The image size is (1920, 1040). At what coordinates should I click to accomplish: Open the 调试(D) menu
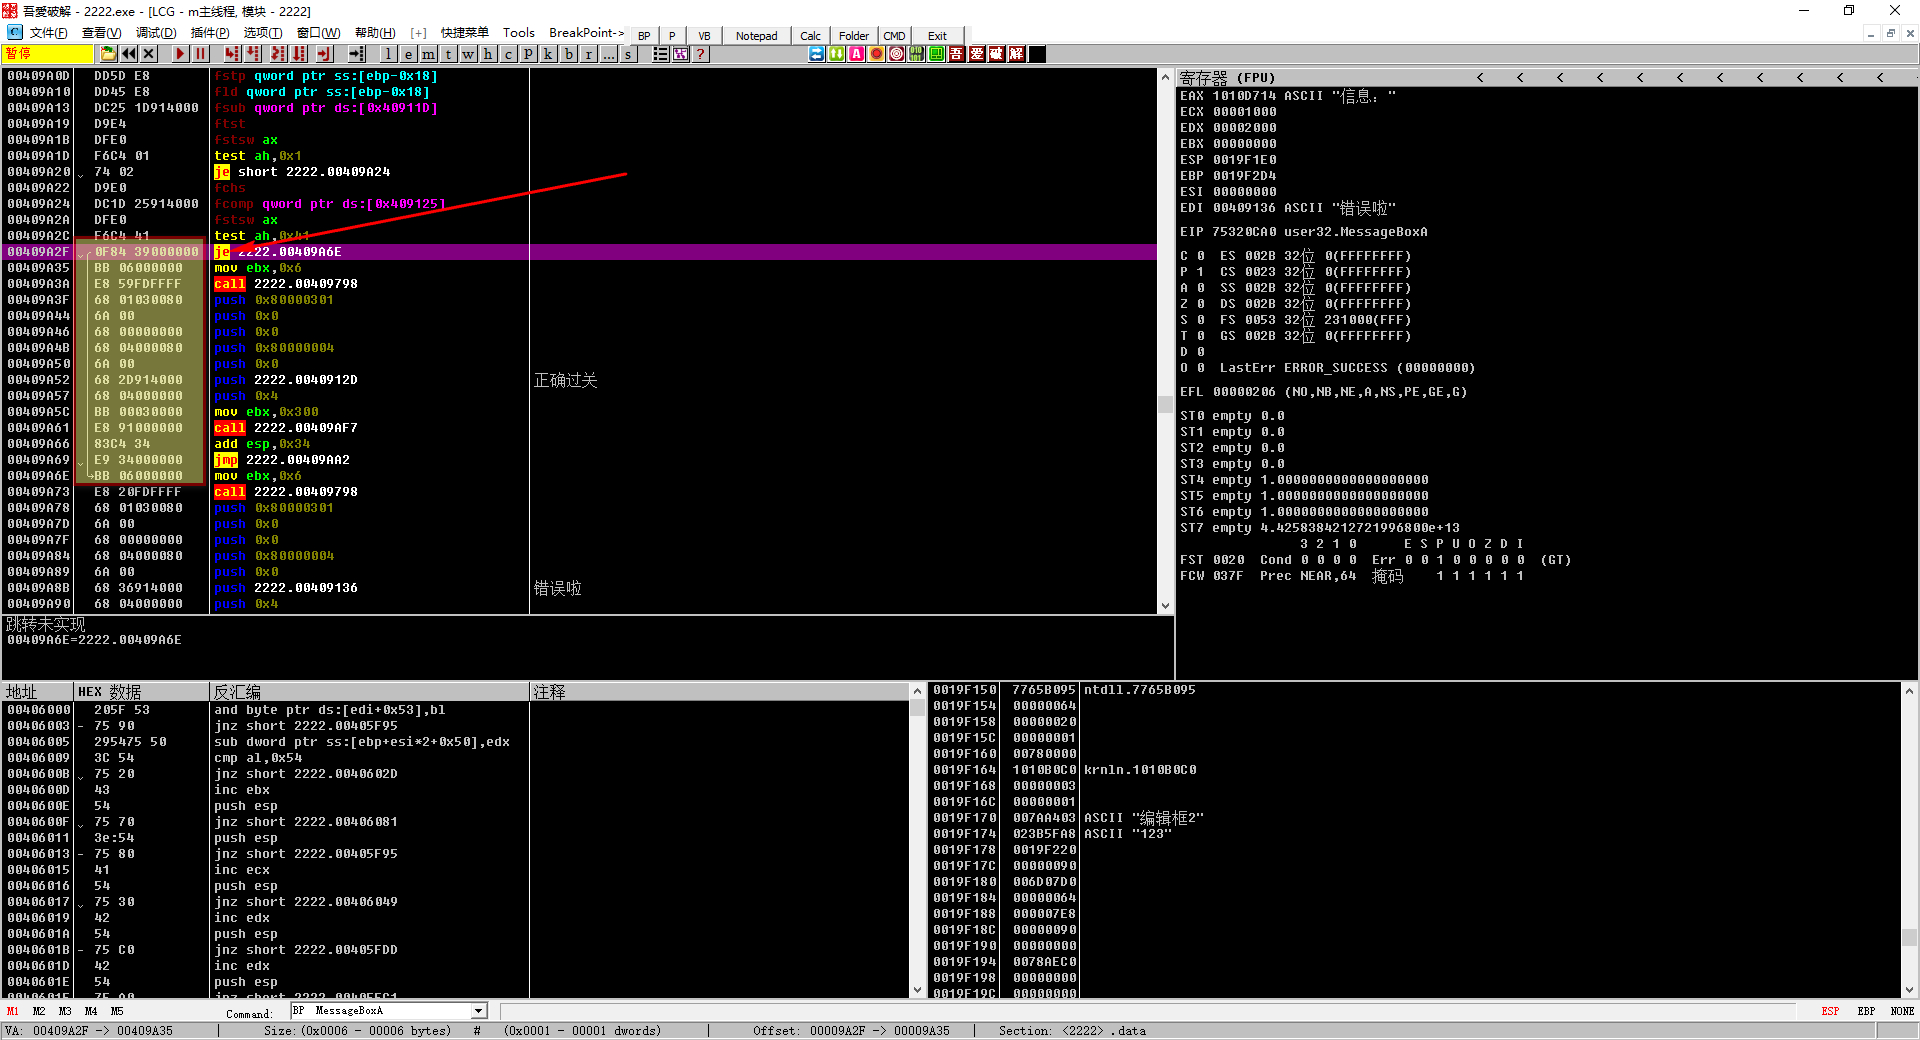pyautogui.click(x=156, y=33)
